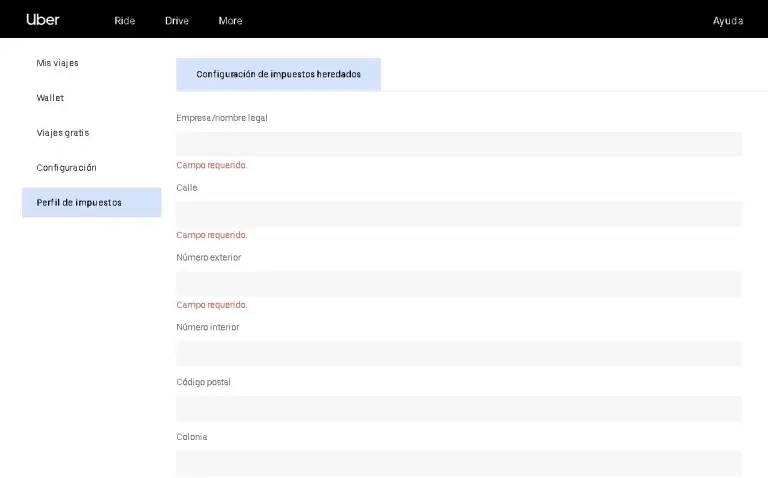Select the Colonia text field

[458, 463]
